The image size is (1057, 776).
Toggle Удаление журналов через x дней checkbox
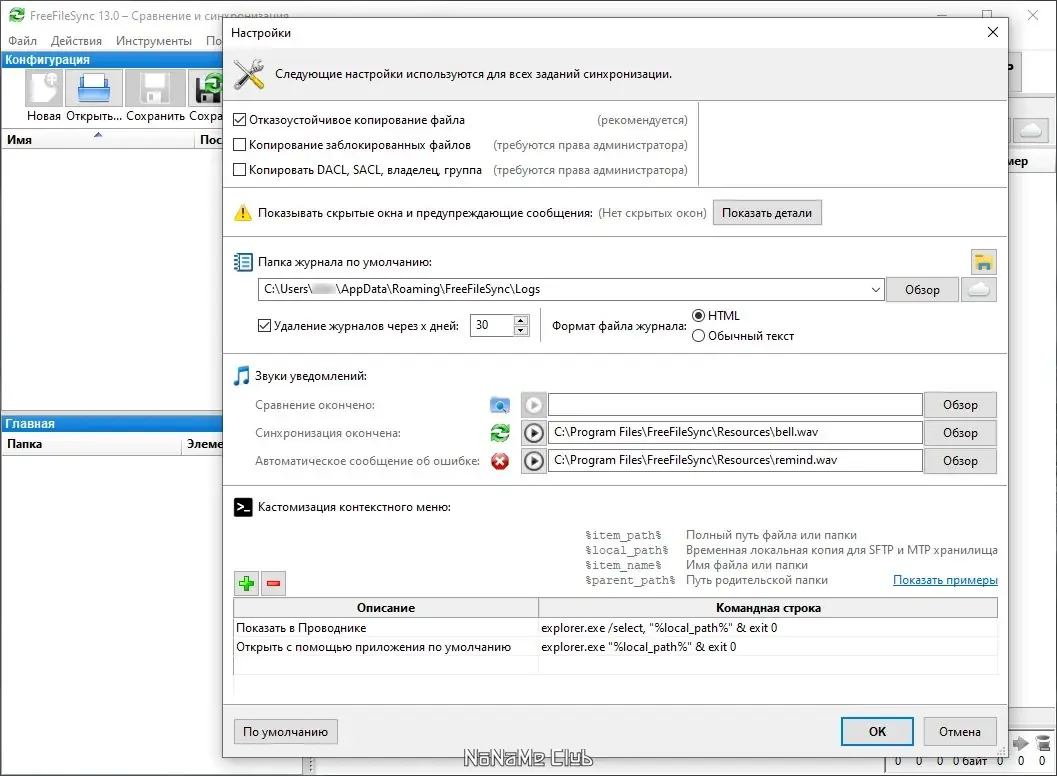pos(264,326)
